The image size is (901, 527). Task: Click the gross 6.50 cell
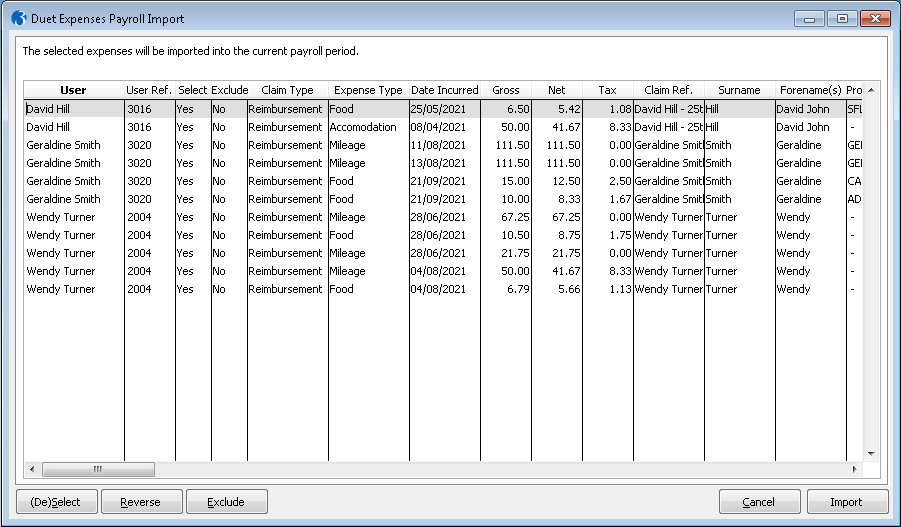[506, 109]
